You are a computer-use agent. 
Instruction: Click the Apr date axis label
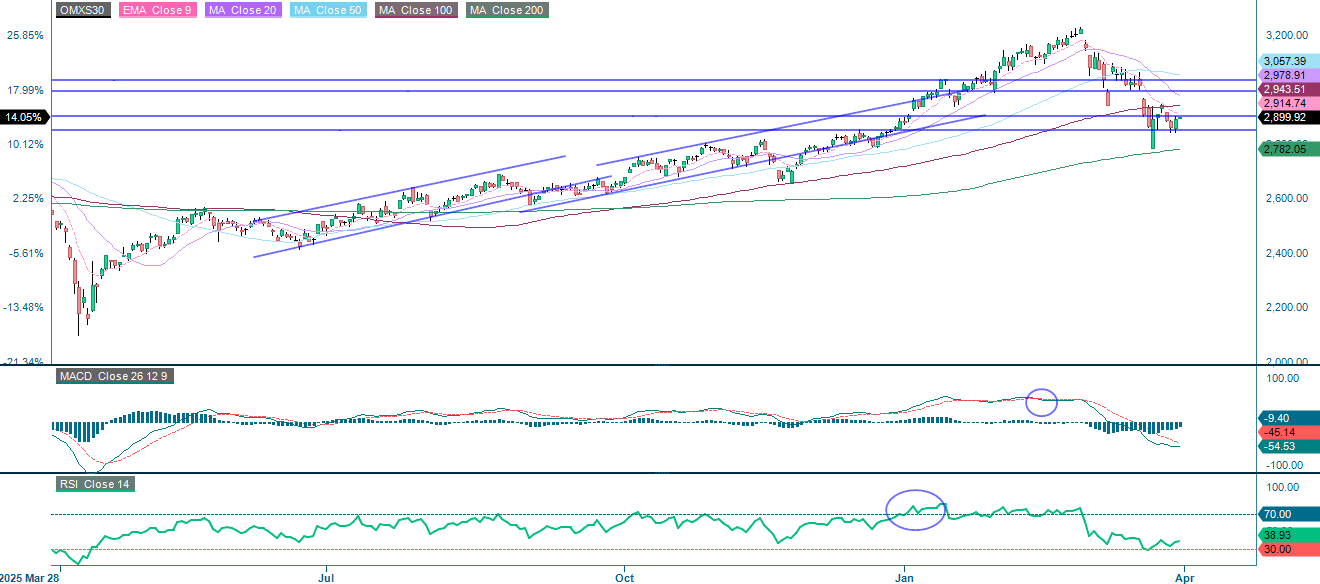tap(1185, 577)
